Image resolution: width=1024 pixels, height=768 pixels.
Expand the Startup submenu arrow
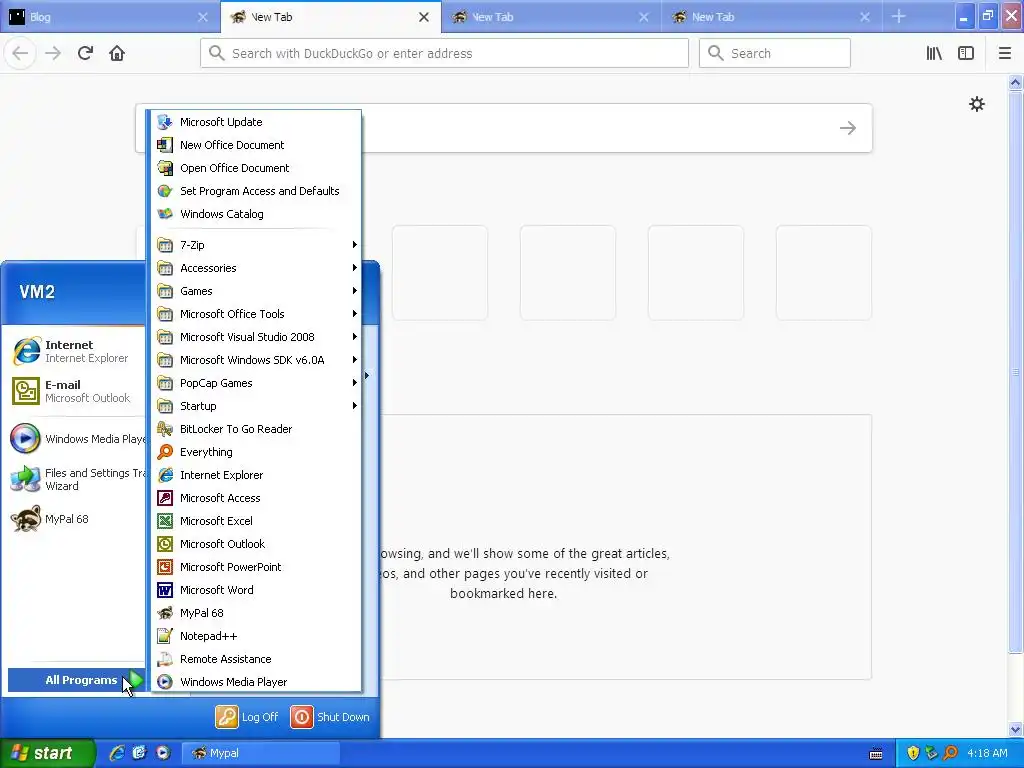click(x=355, y=406)
